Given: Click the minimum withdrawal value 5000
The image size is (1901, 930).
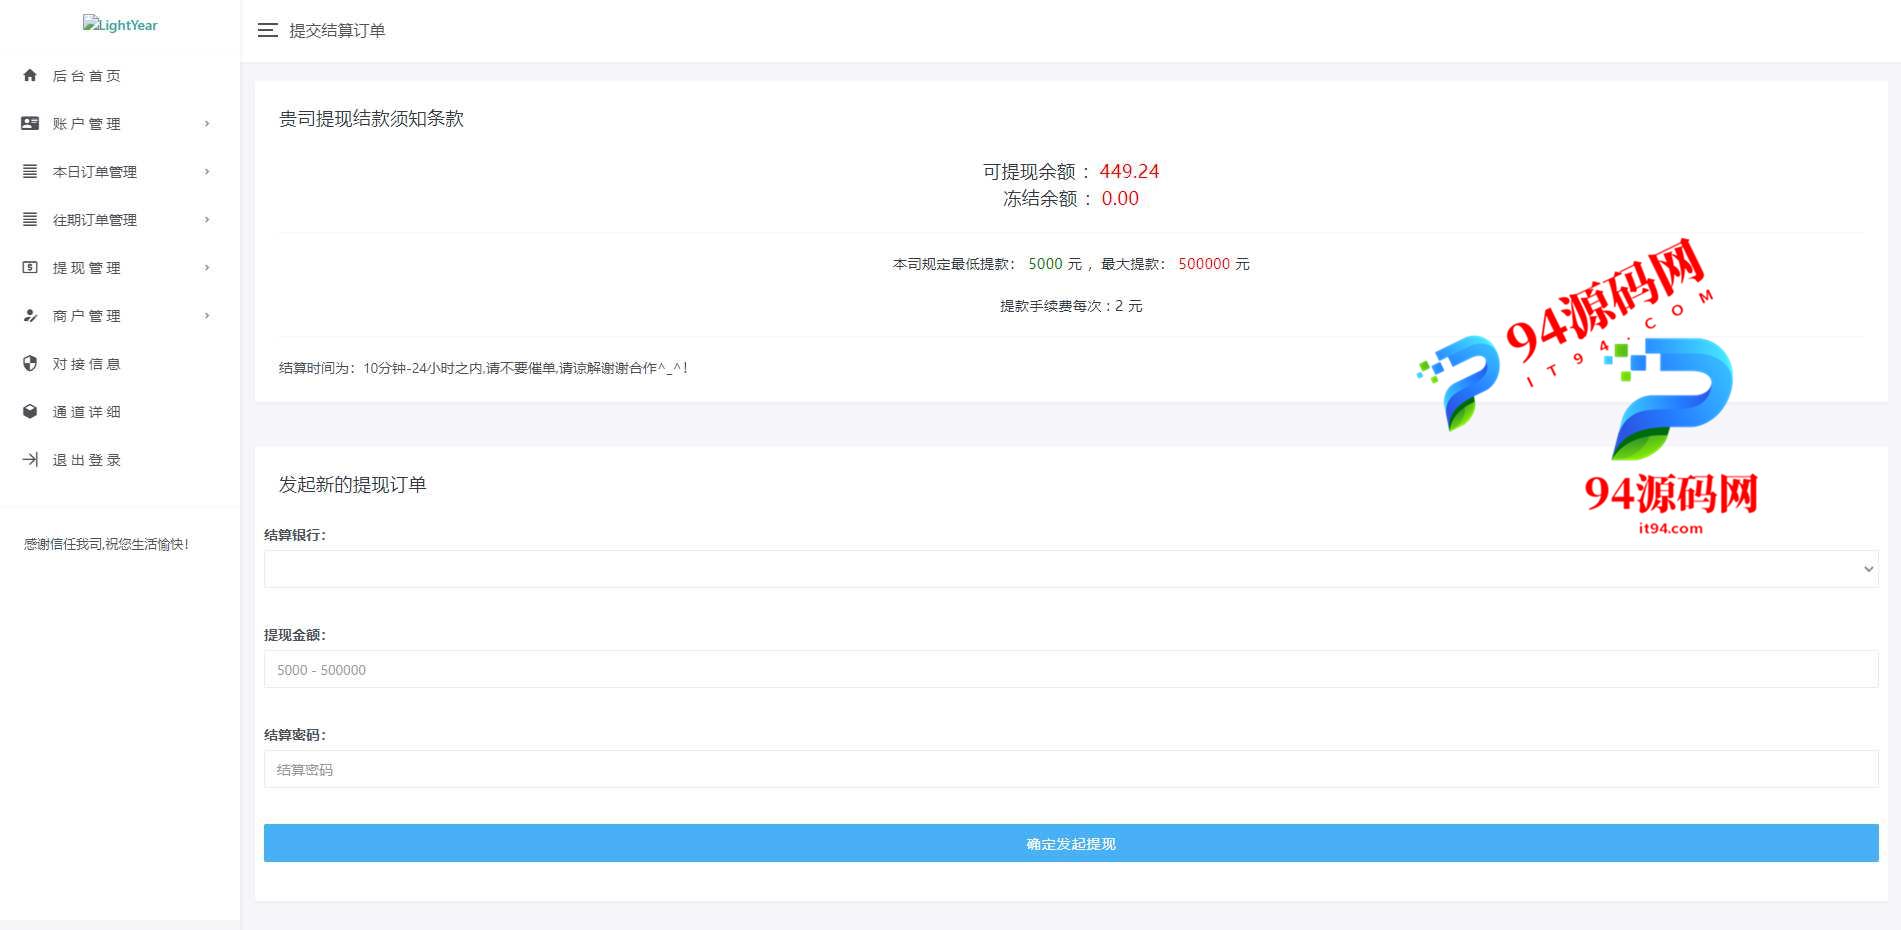Looking at the screenshot, I should click(x=1045, y=264).
